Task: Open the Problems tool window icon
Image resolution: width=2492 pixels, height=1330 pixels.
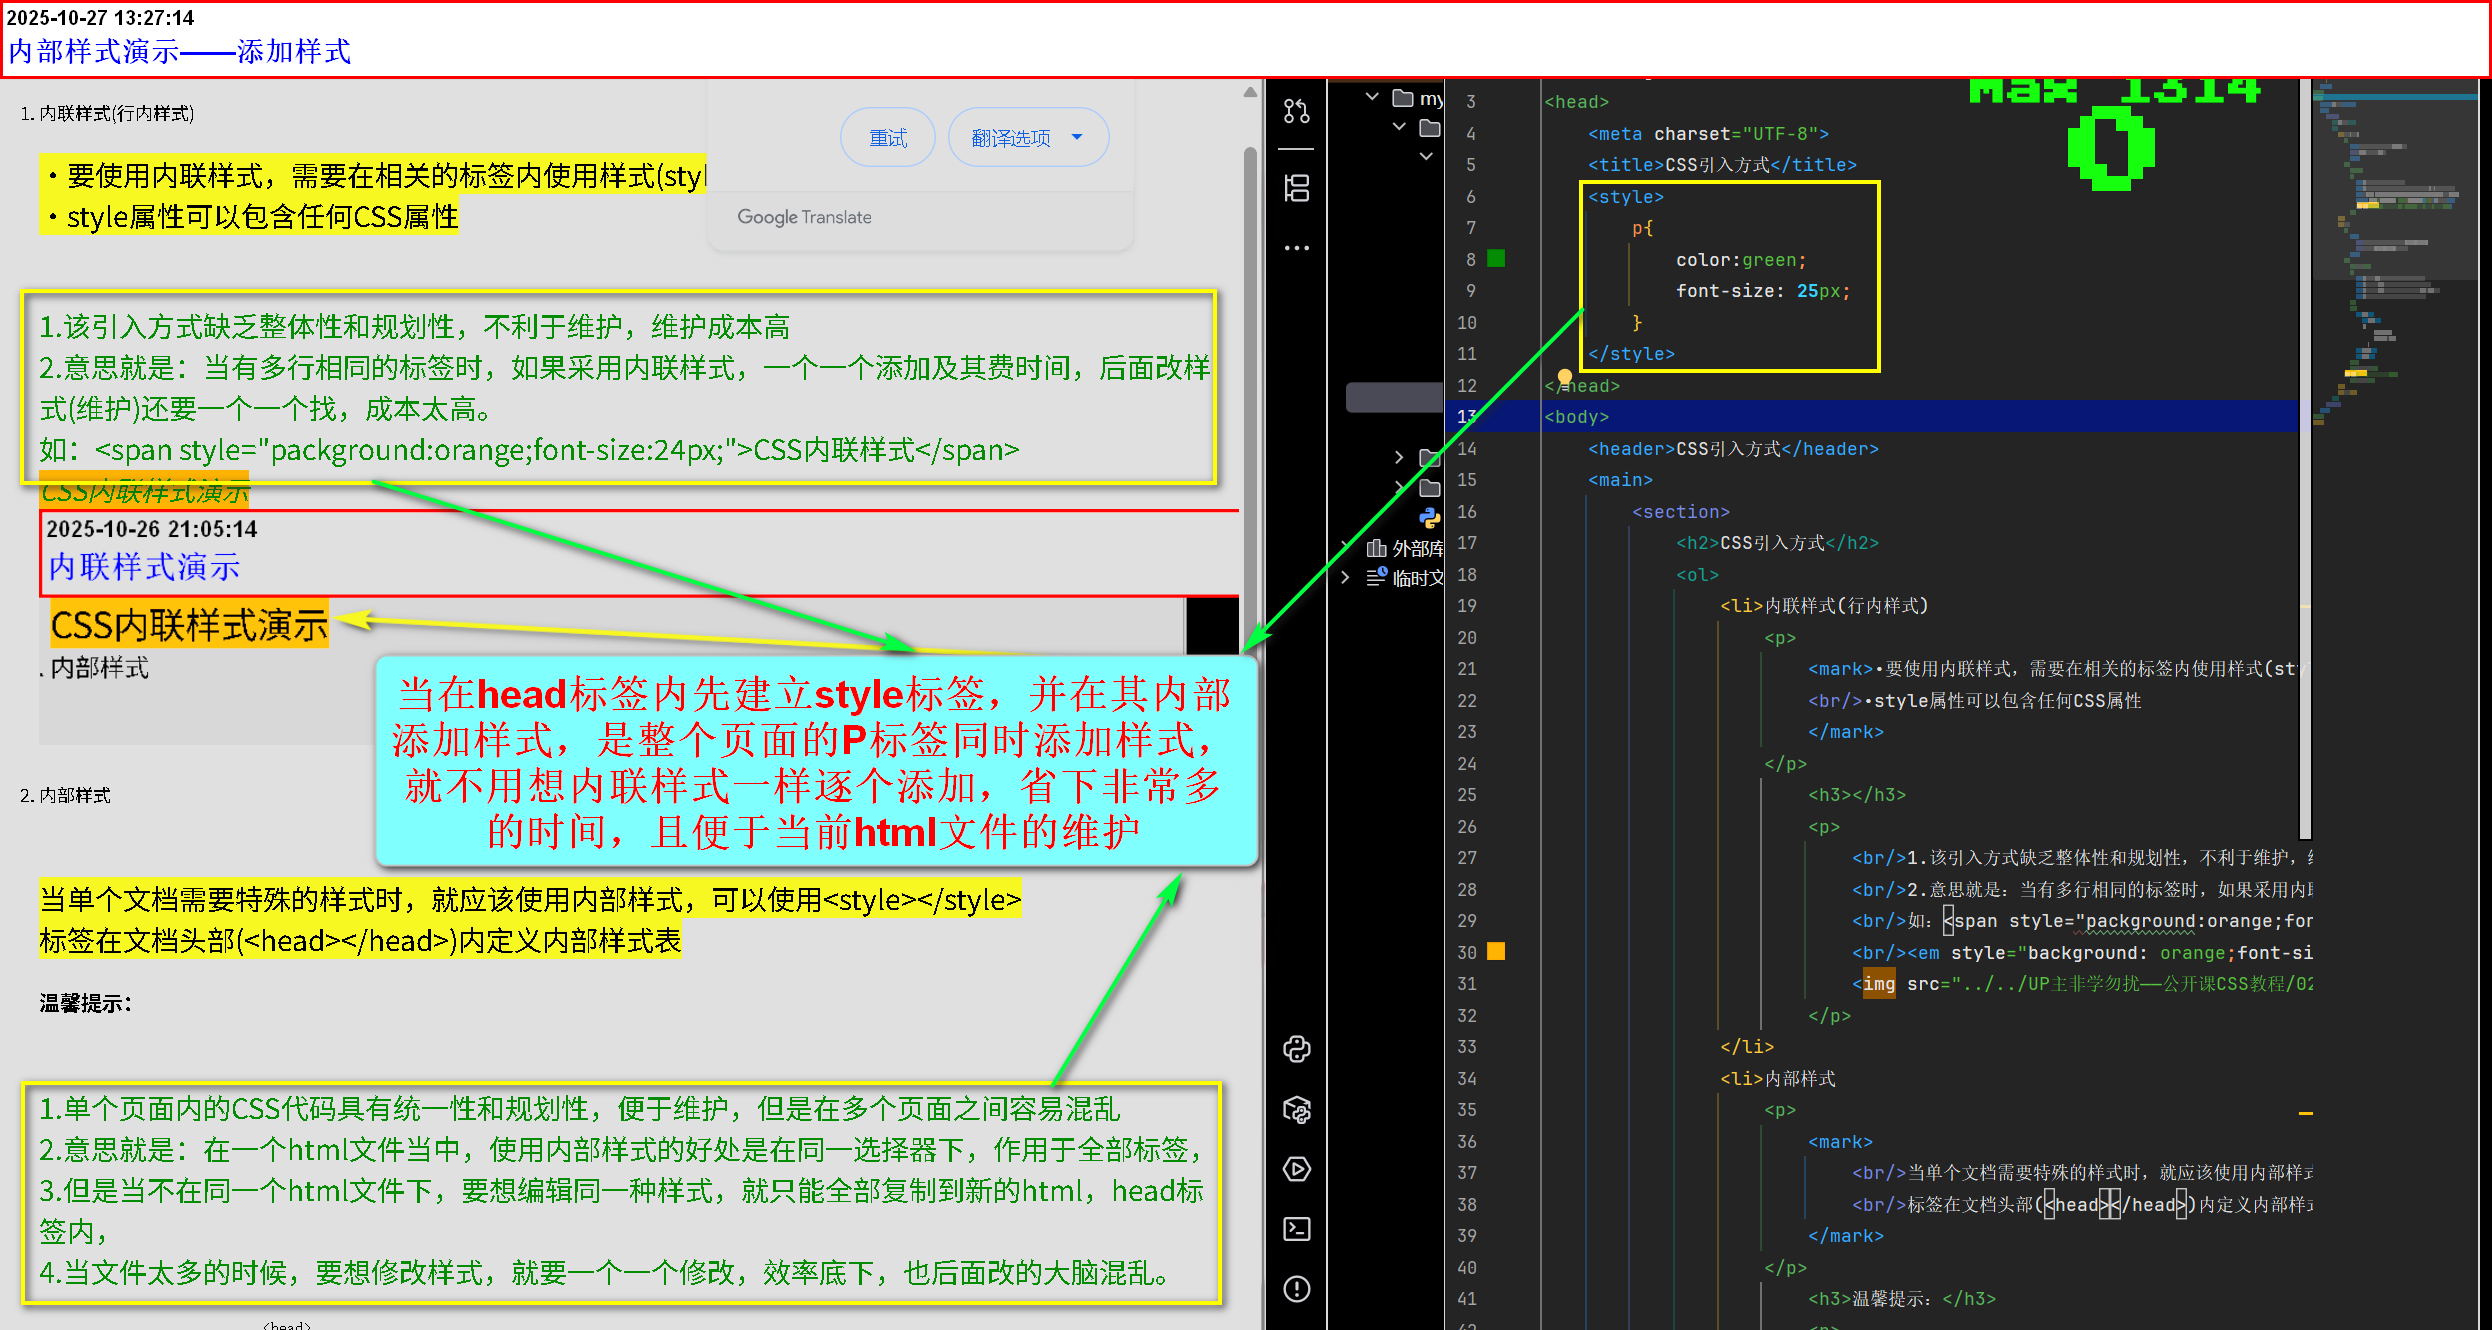Action: point(1297,1289)
